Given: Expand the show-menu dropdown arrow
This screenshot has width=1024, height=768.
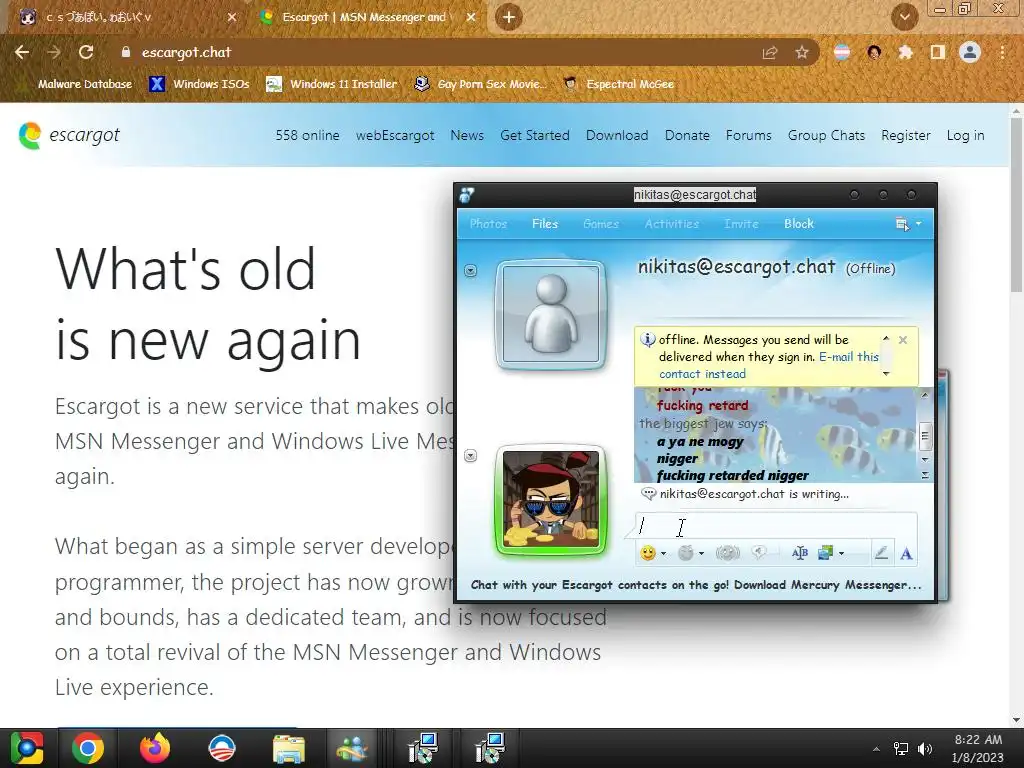Looking at the screenshot, I should (x=918, y=224).
